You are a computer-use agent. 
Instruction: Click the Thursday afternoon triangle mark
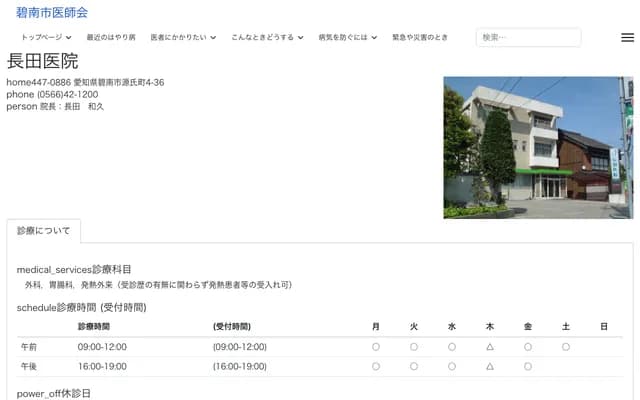click(x=490, y=367)
